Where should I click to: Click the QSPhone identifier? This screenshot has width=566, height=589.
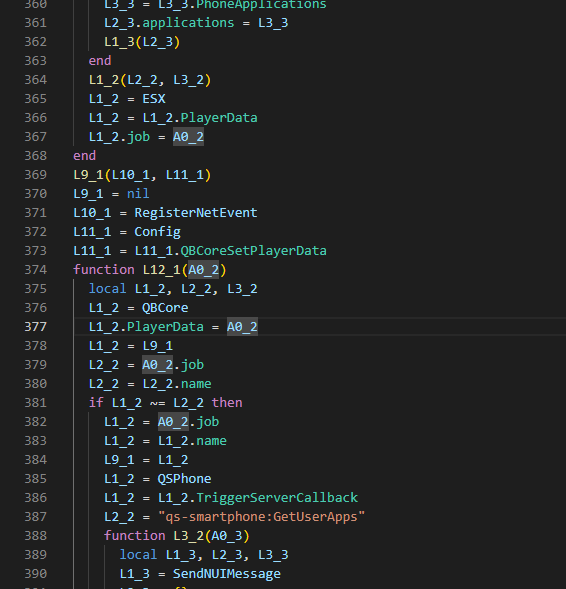point(184,478)
